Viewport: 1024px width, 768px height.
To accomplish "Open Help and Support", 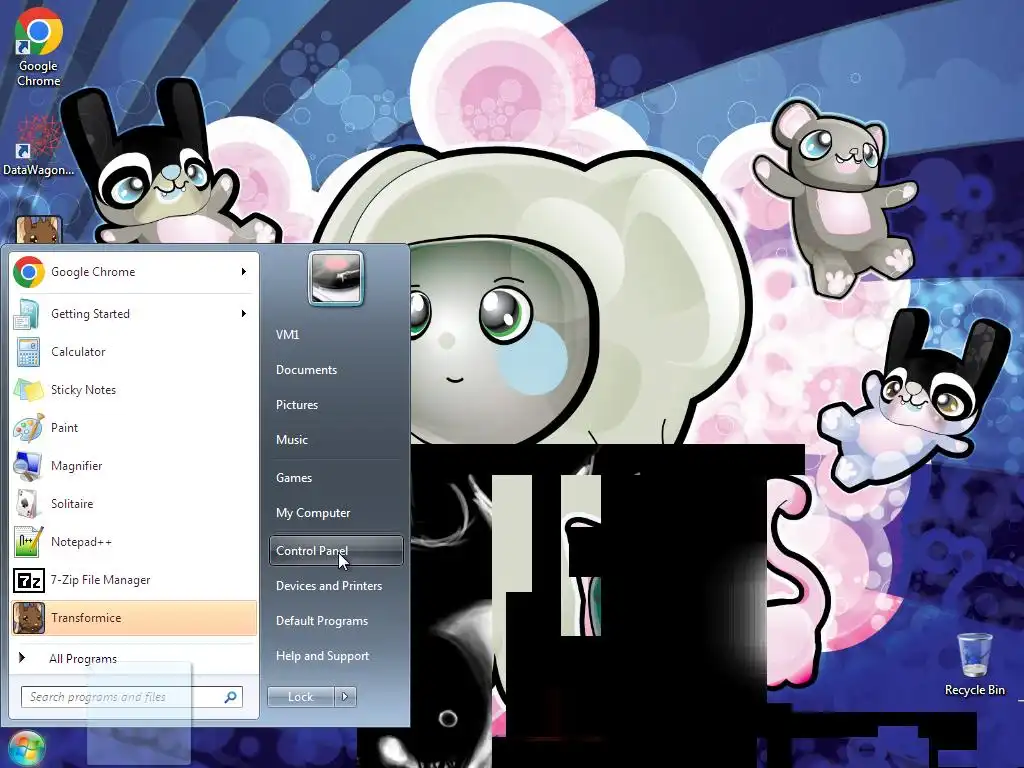I will pos(322,656).
